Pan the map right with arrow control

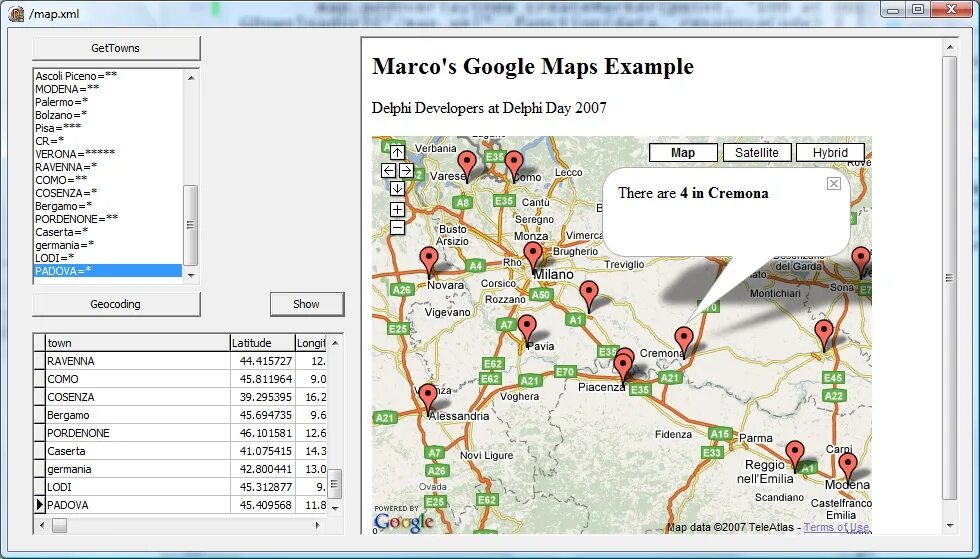tap(406, 170)
